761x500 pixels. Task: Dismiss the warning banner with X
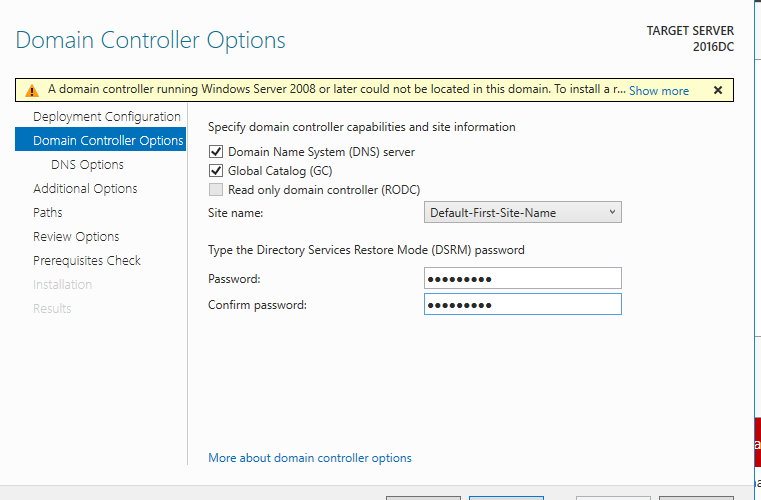(717, 90)
